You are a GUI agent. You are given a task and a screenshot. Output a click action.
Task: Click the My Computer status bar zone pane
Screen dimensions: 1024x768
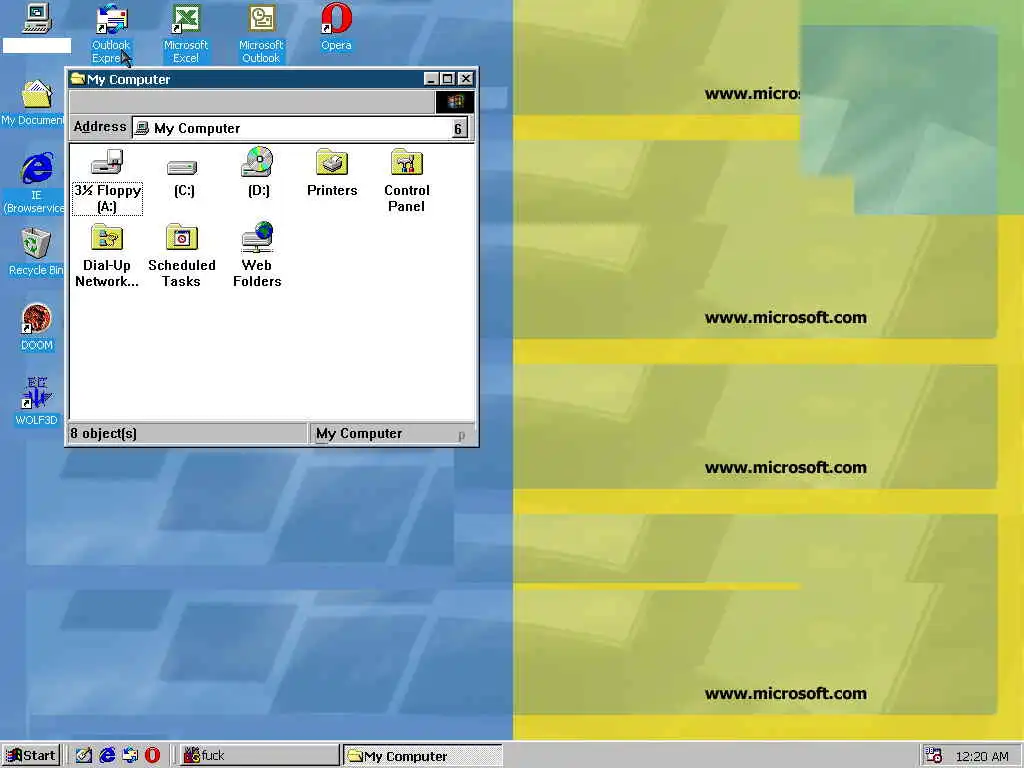(x=391, y=434)
